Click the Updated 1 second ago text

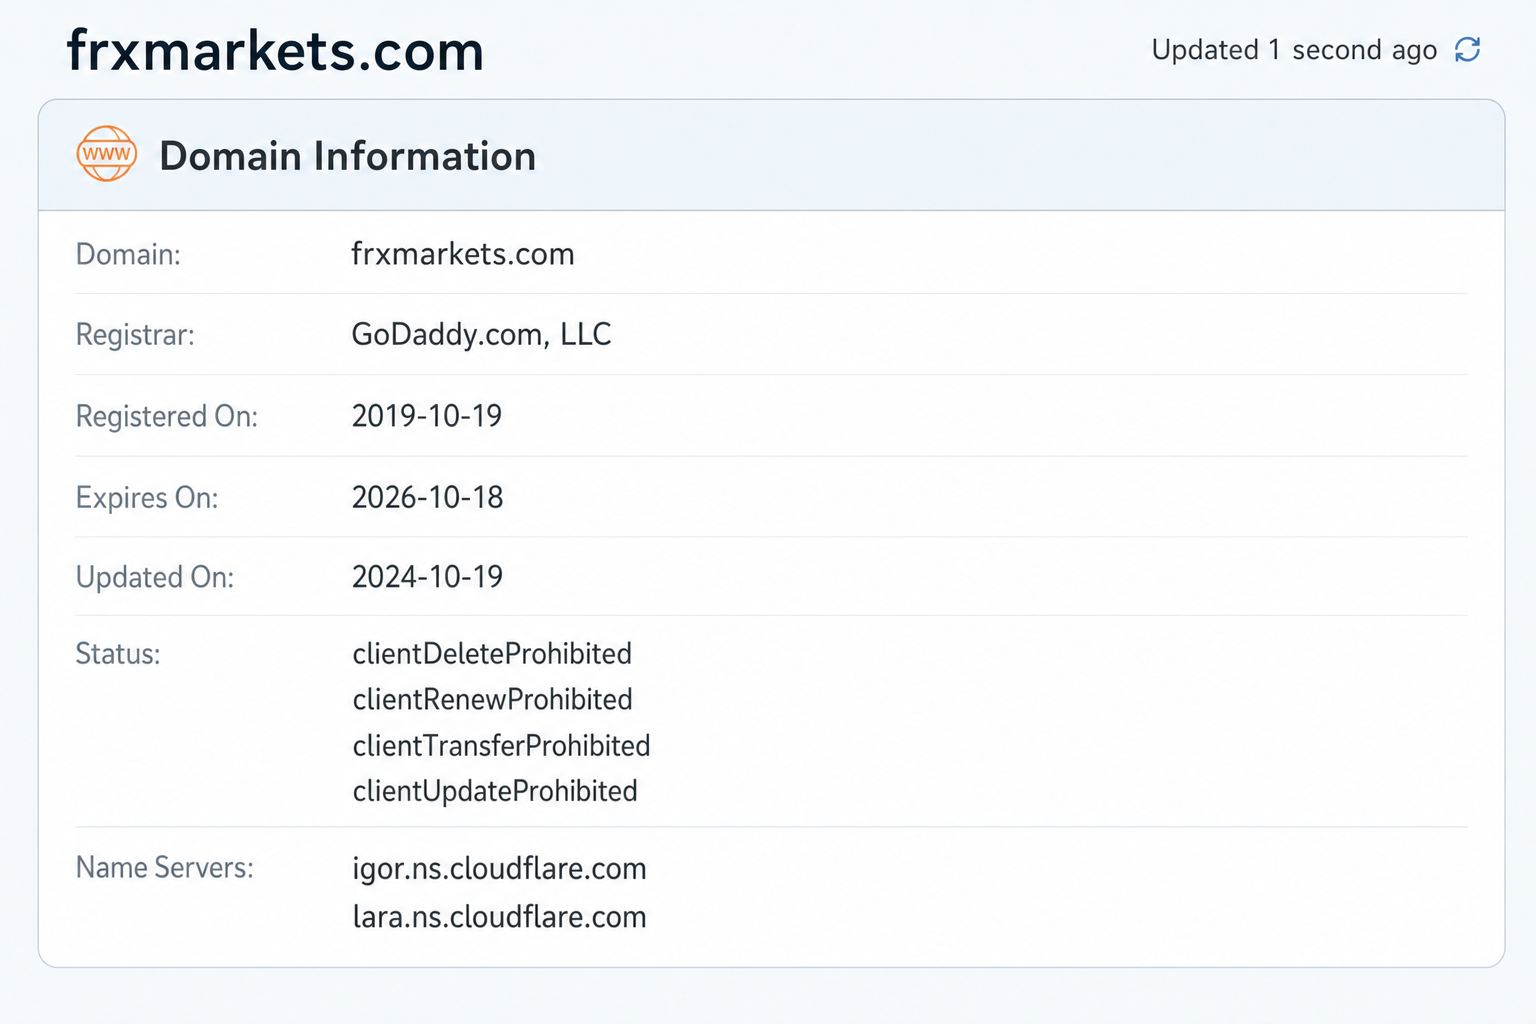coord(1294,50)
